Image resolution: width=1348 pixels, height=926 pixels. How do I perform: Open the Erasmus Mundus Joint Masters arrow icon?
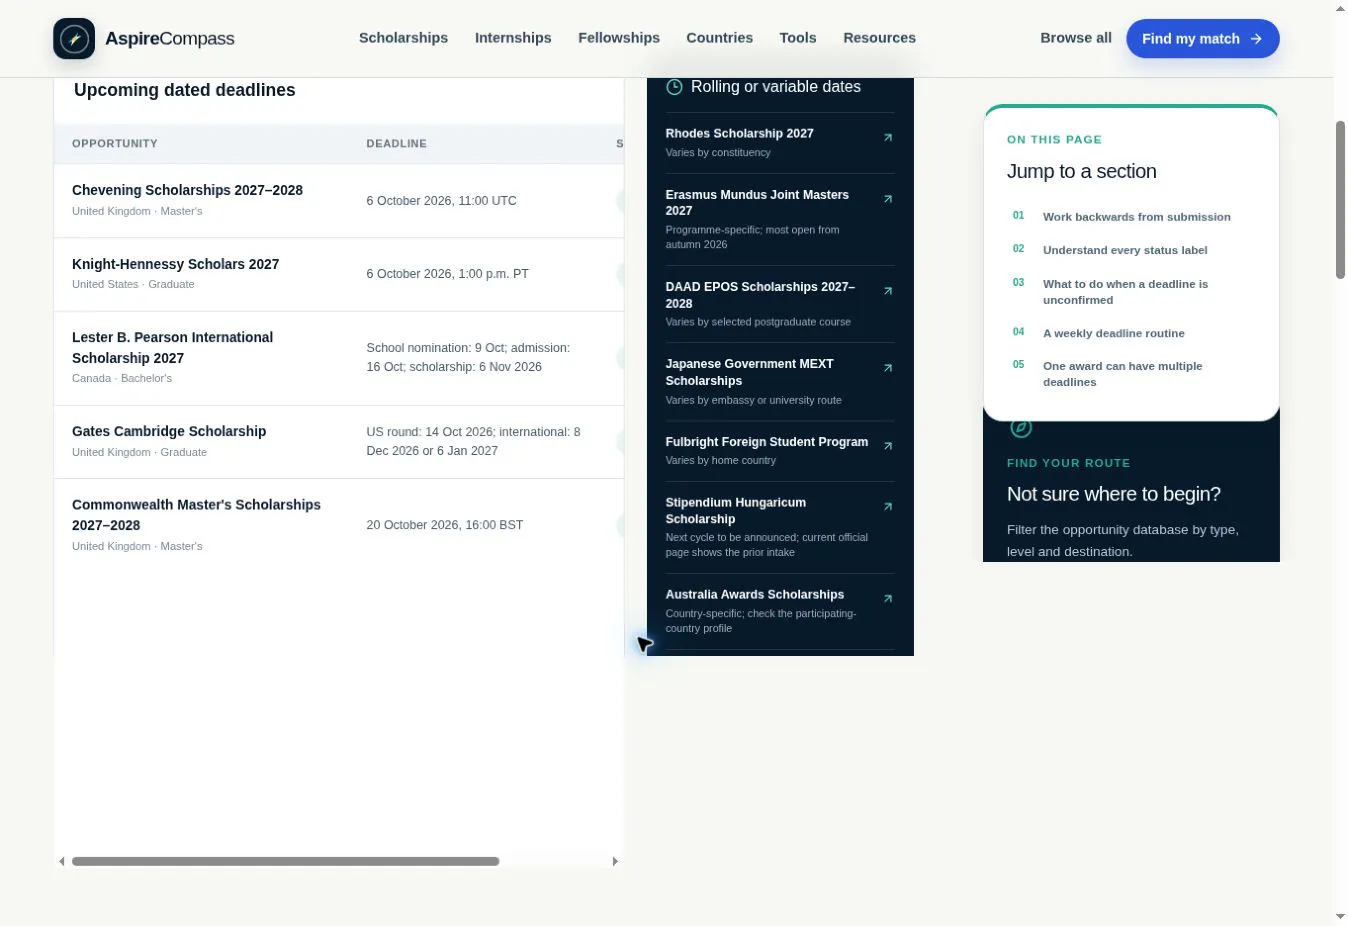pyautogui.click(x=888, y=199)
